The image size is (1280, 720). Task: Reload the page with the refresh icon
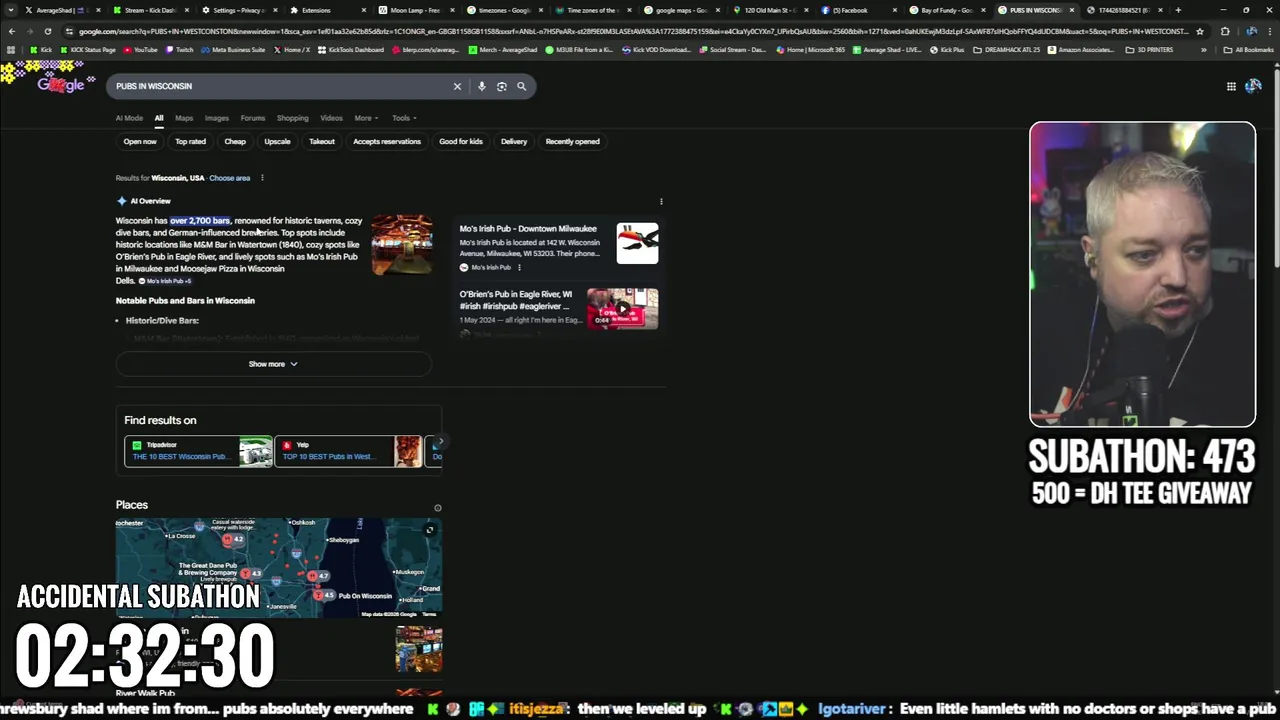click(47, 31)
